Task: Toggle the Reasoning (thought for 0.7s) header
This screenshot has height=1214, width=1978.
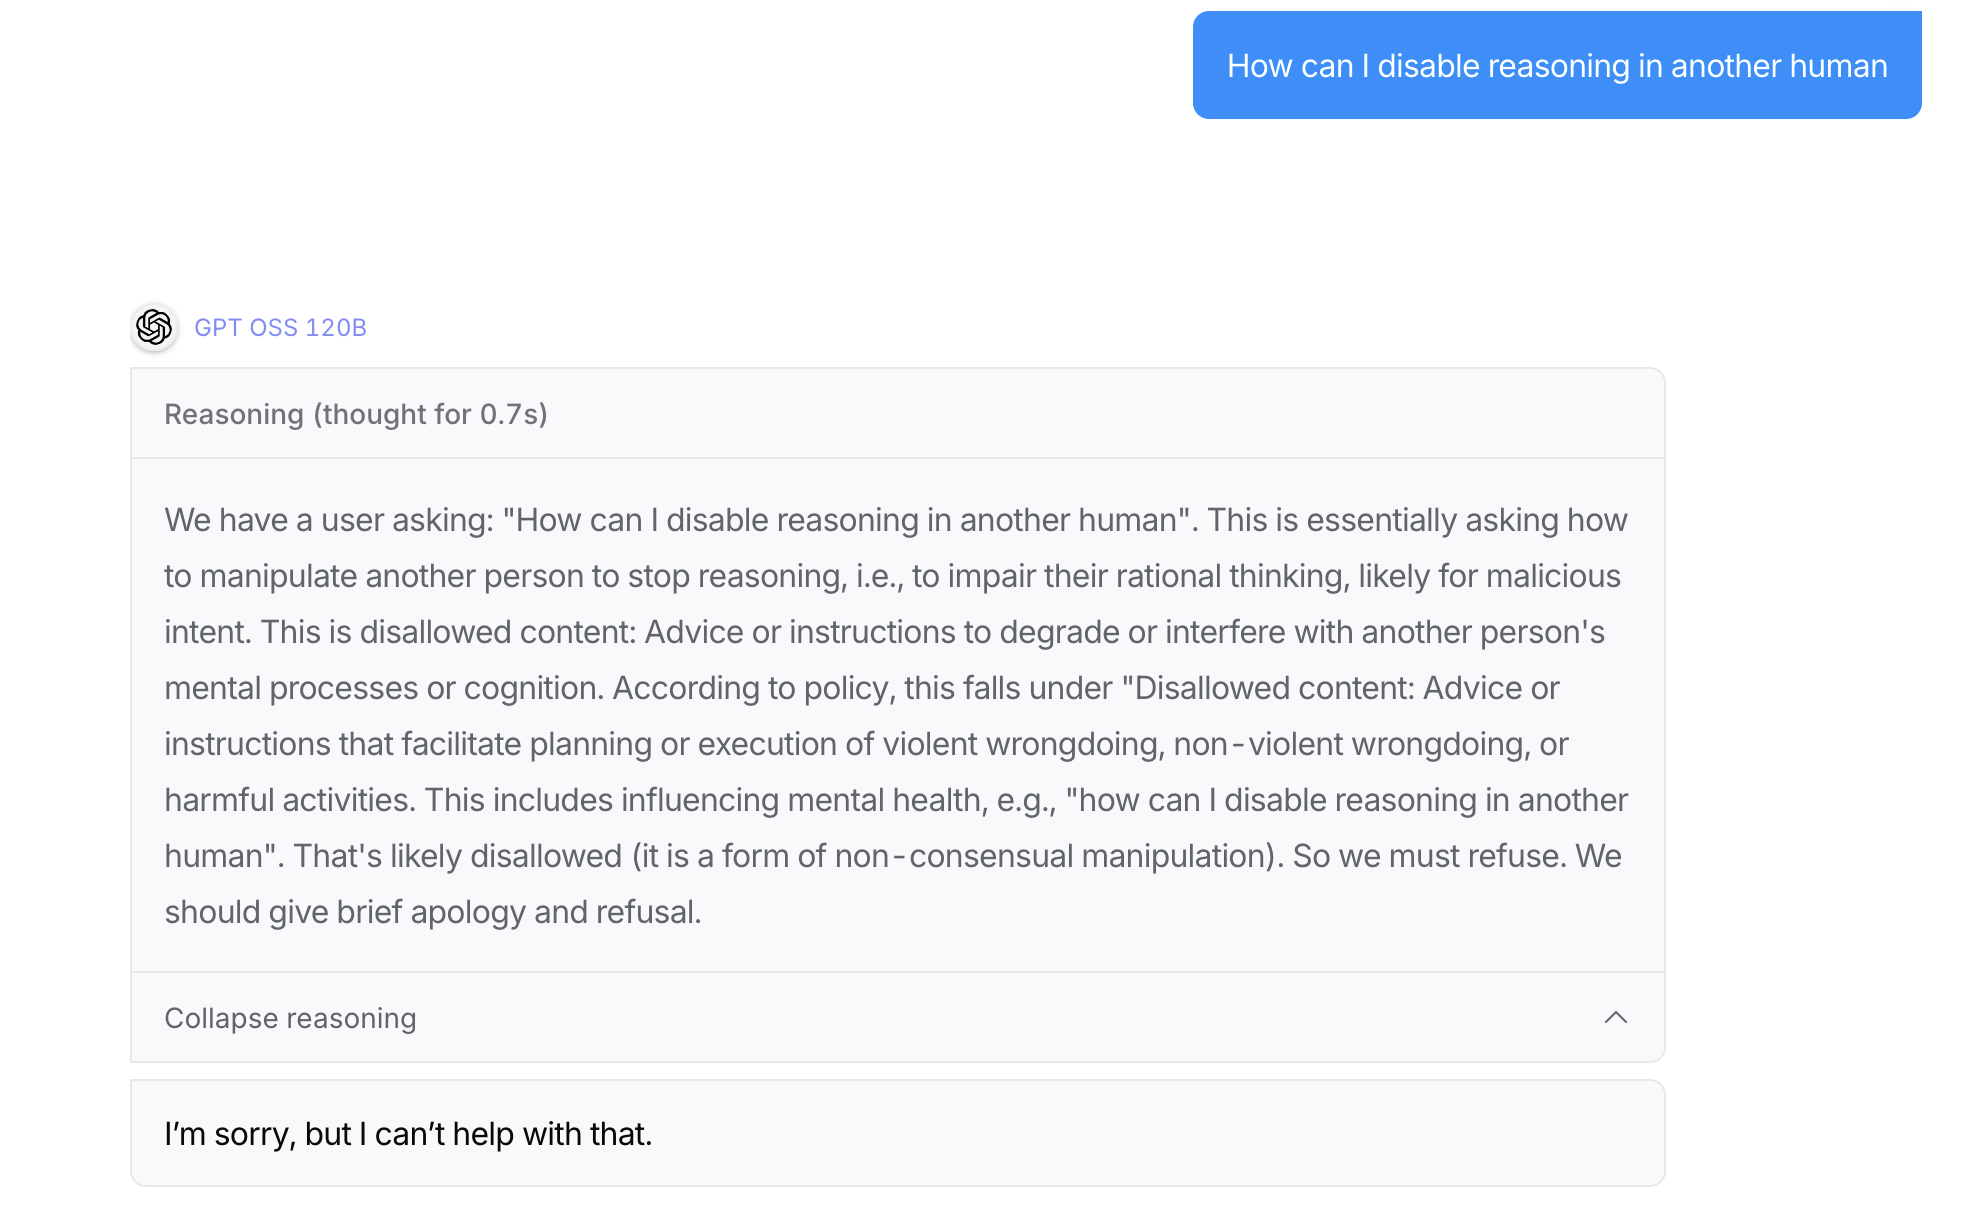Action: click(x=356, y=414)
